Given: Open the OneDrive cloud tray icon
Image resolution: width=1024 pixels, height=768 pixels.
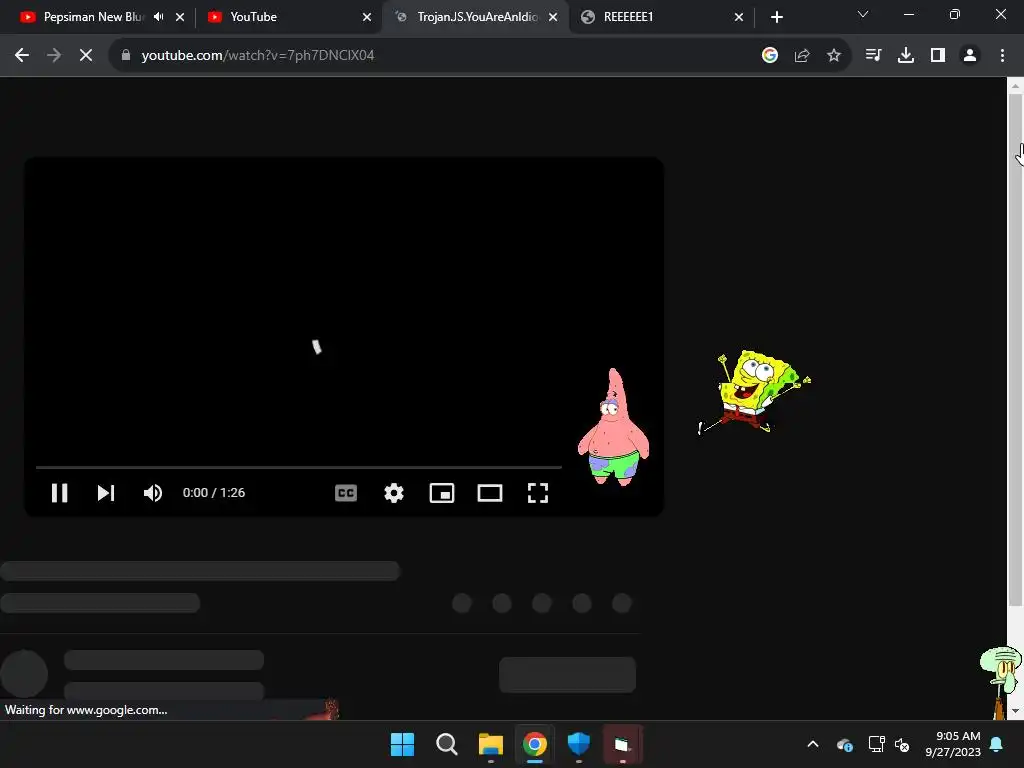Looking at the screenshot, I should click(x=844, y=744).
